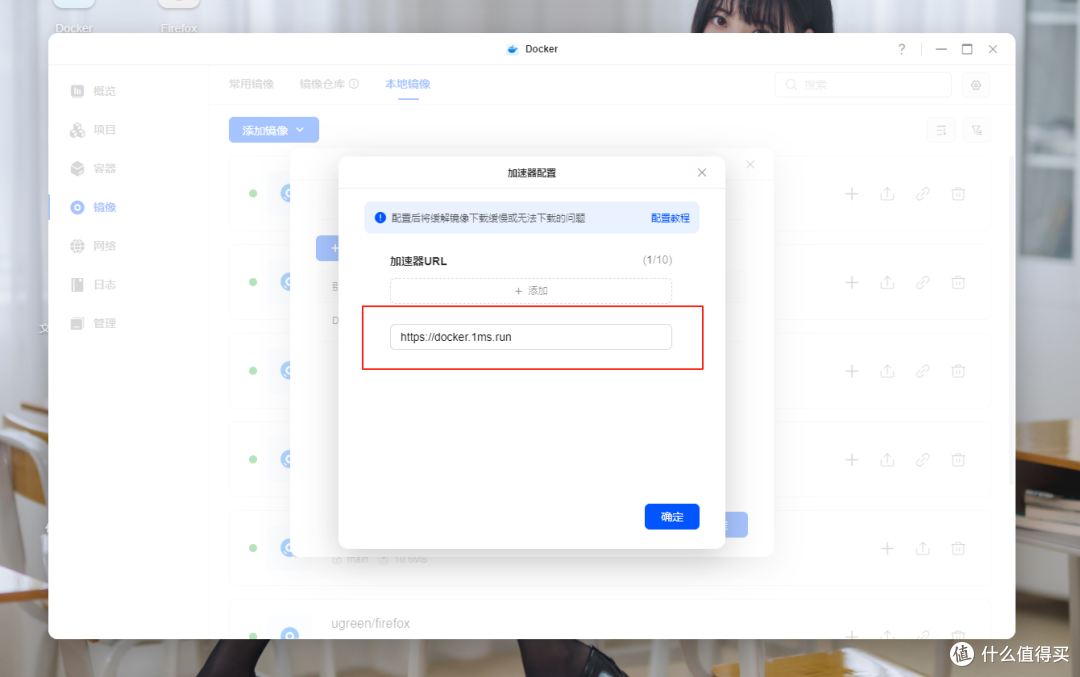This screenshot has height=677, width=1080.
Task: Open the Docker desktop shortcut
Action: click(x=74, y=17)
